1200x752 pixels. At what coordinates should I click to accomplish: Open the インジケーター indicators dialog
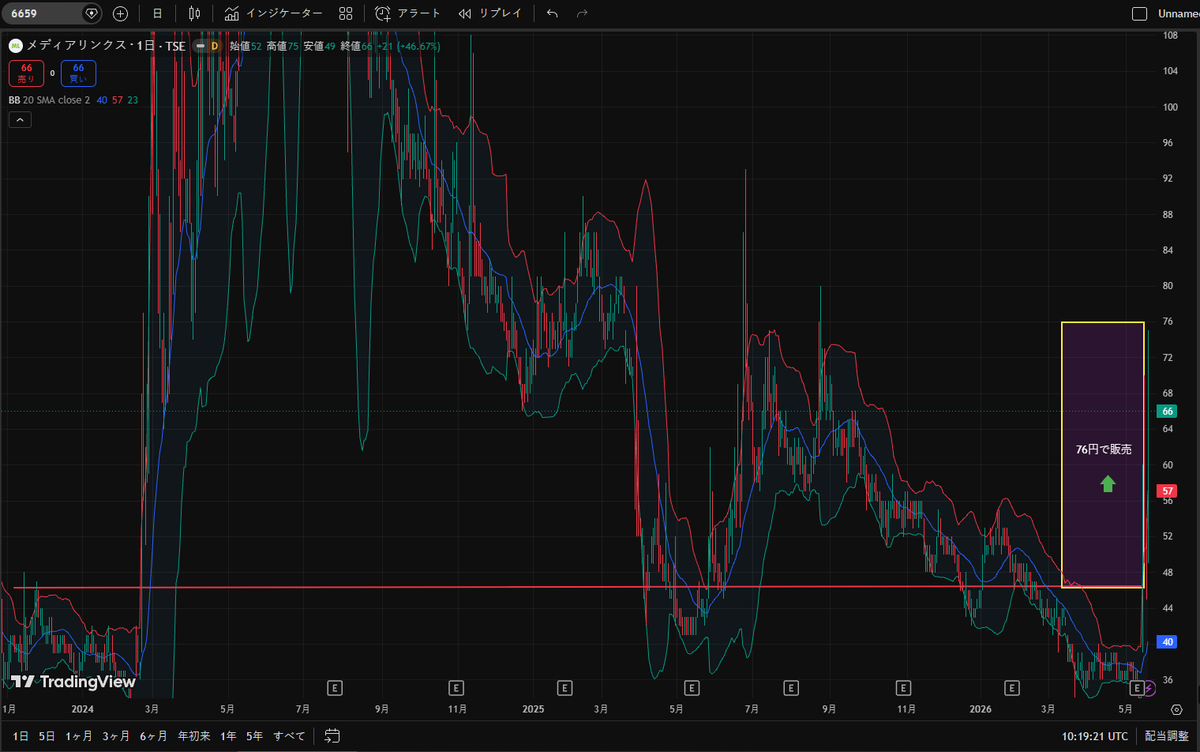click(273, 14)
